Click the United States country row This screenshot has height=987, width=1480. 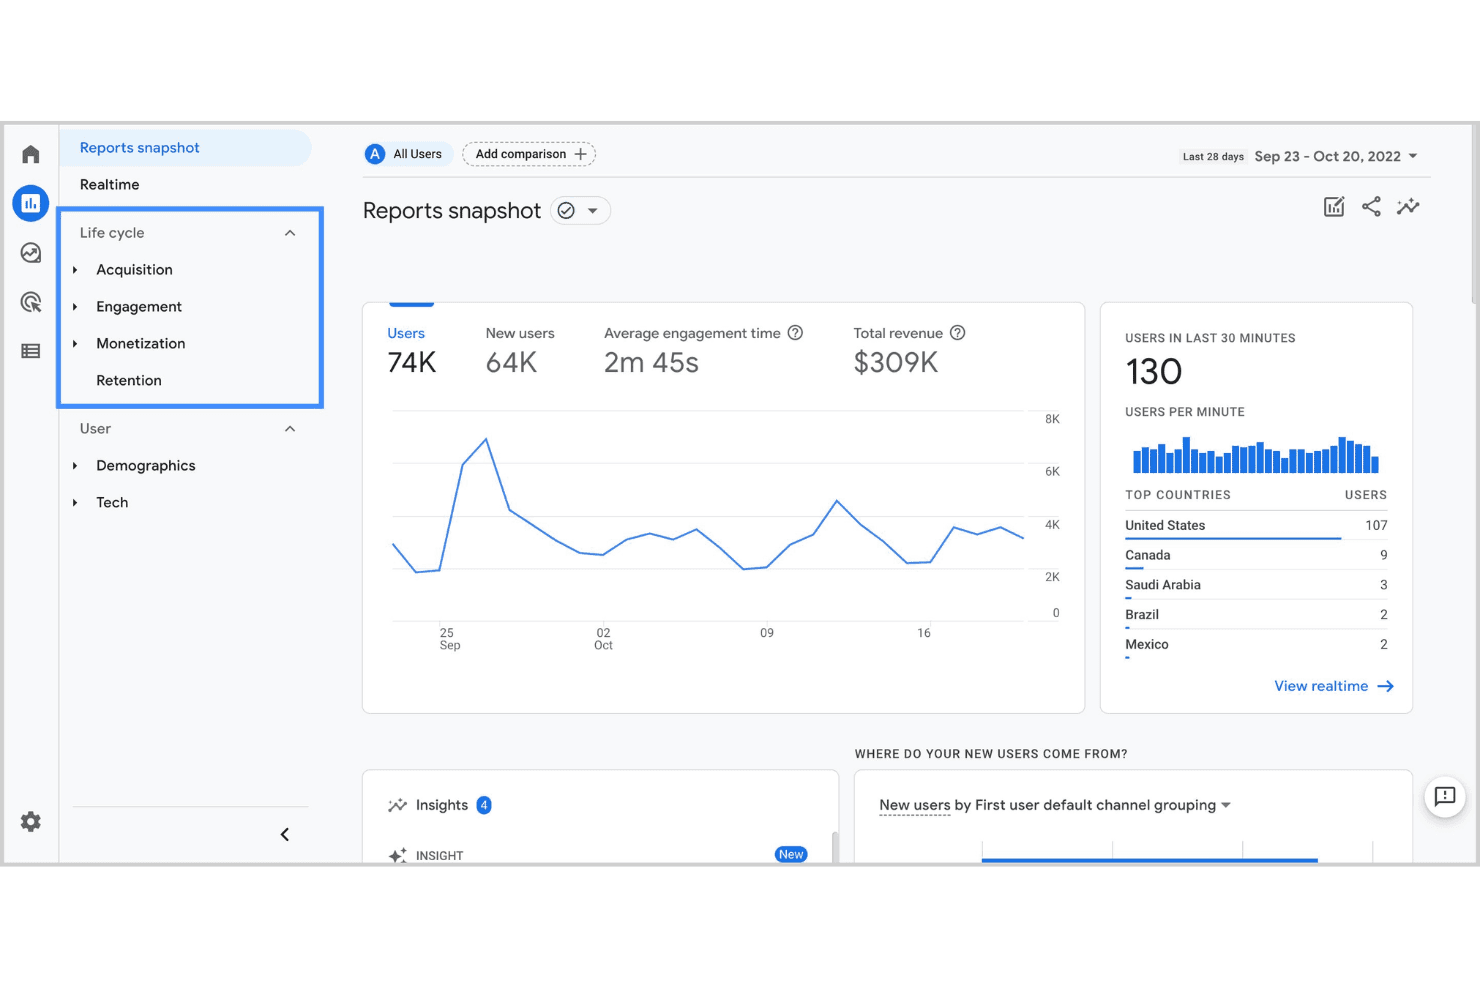coord(1256,525)
